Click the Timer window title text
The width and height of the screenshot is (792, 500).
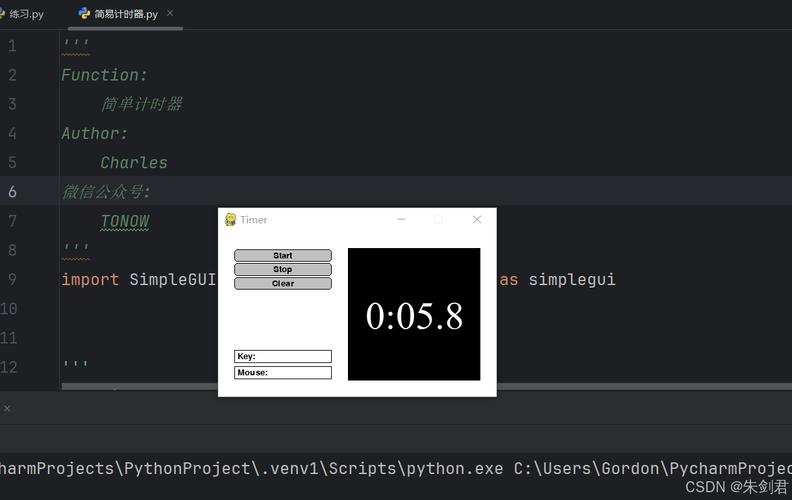click(254, 220)
